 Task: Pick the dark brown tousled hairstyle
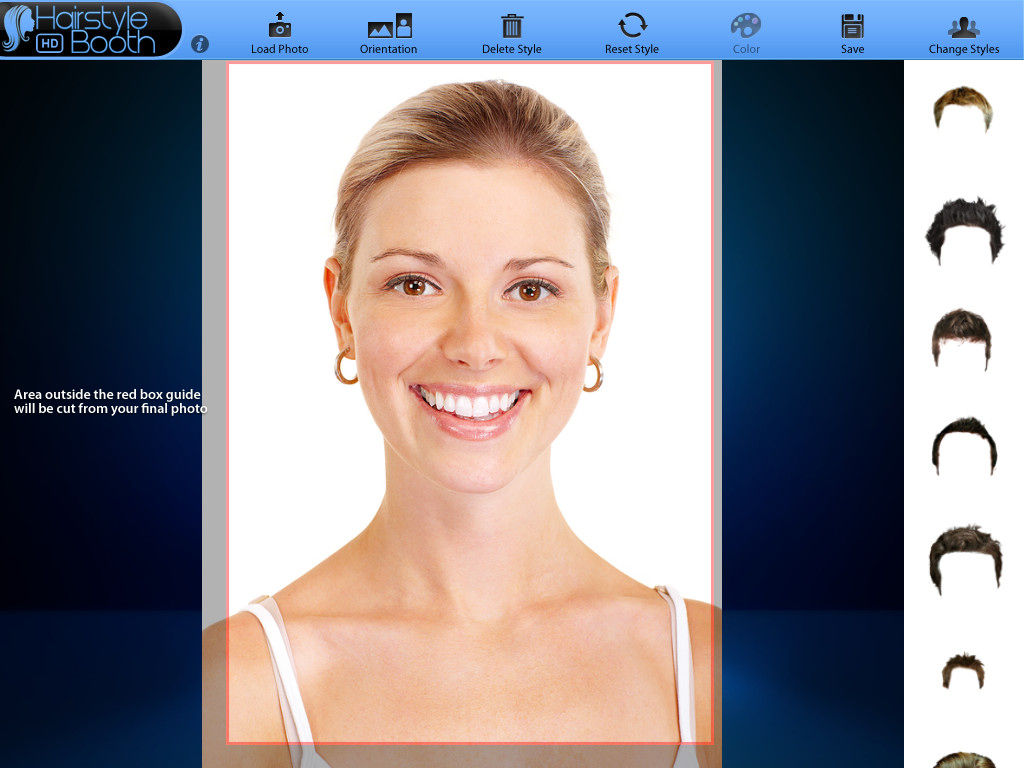[965, 559]
